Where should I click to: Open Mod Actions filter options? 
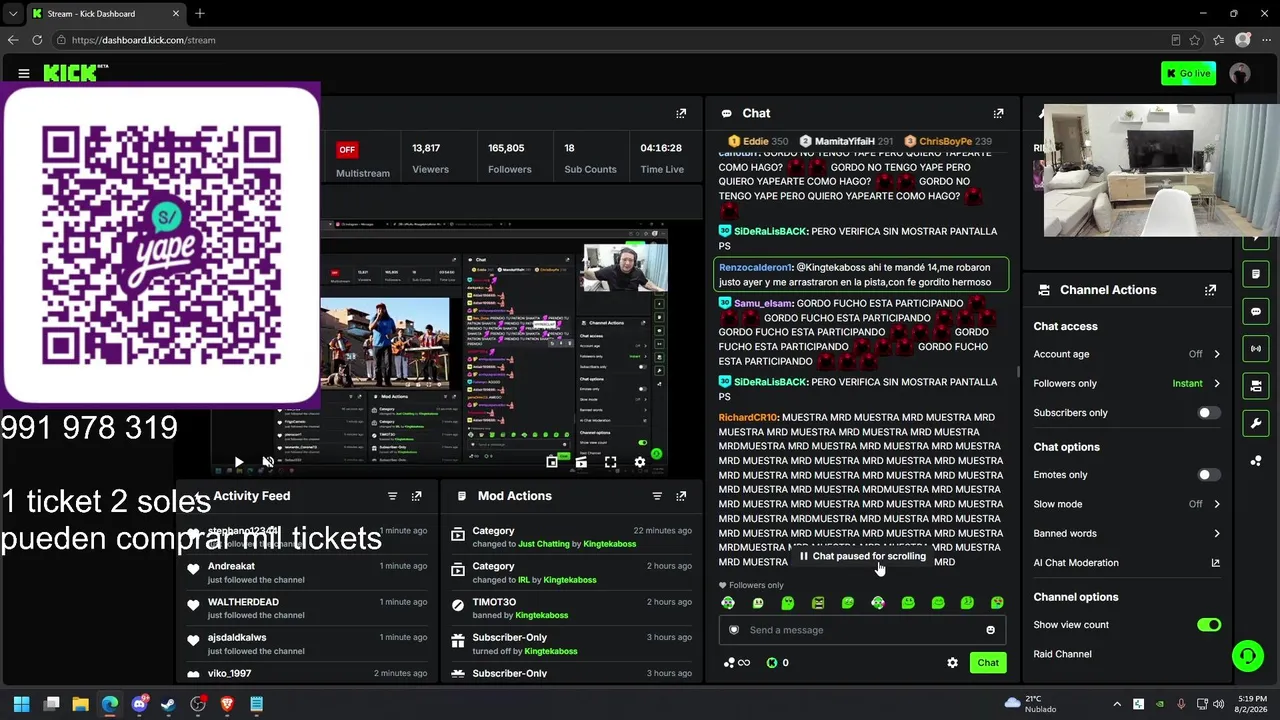[657, 496]
